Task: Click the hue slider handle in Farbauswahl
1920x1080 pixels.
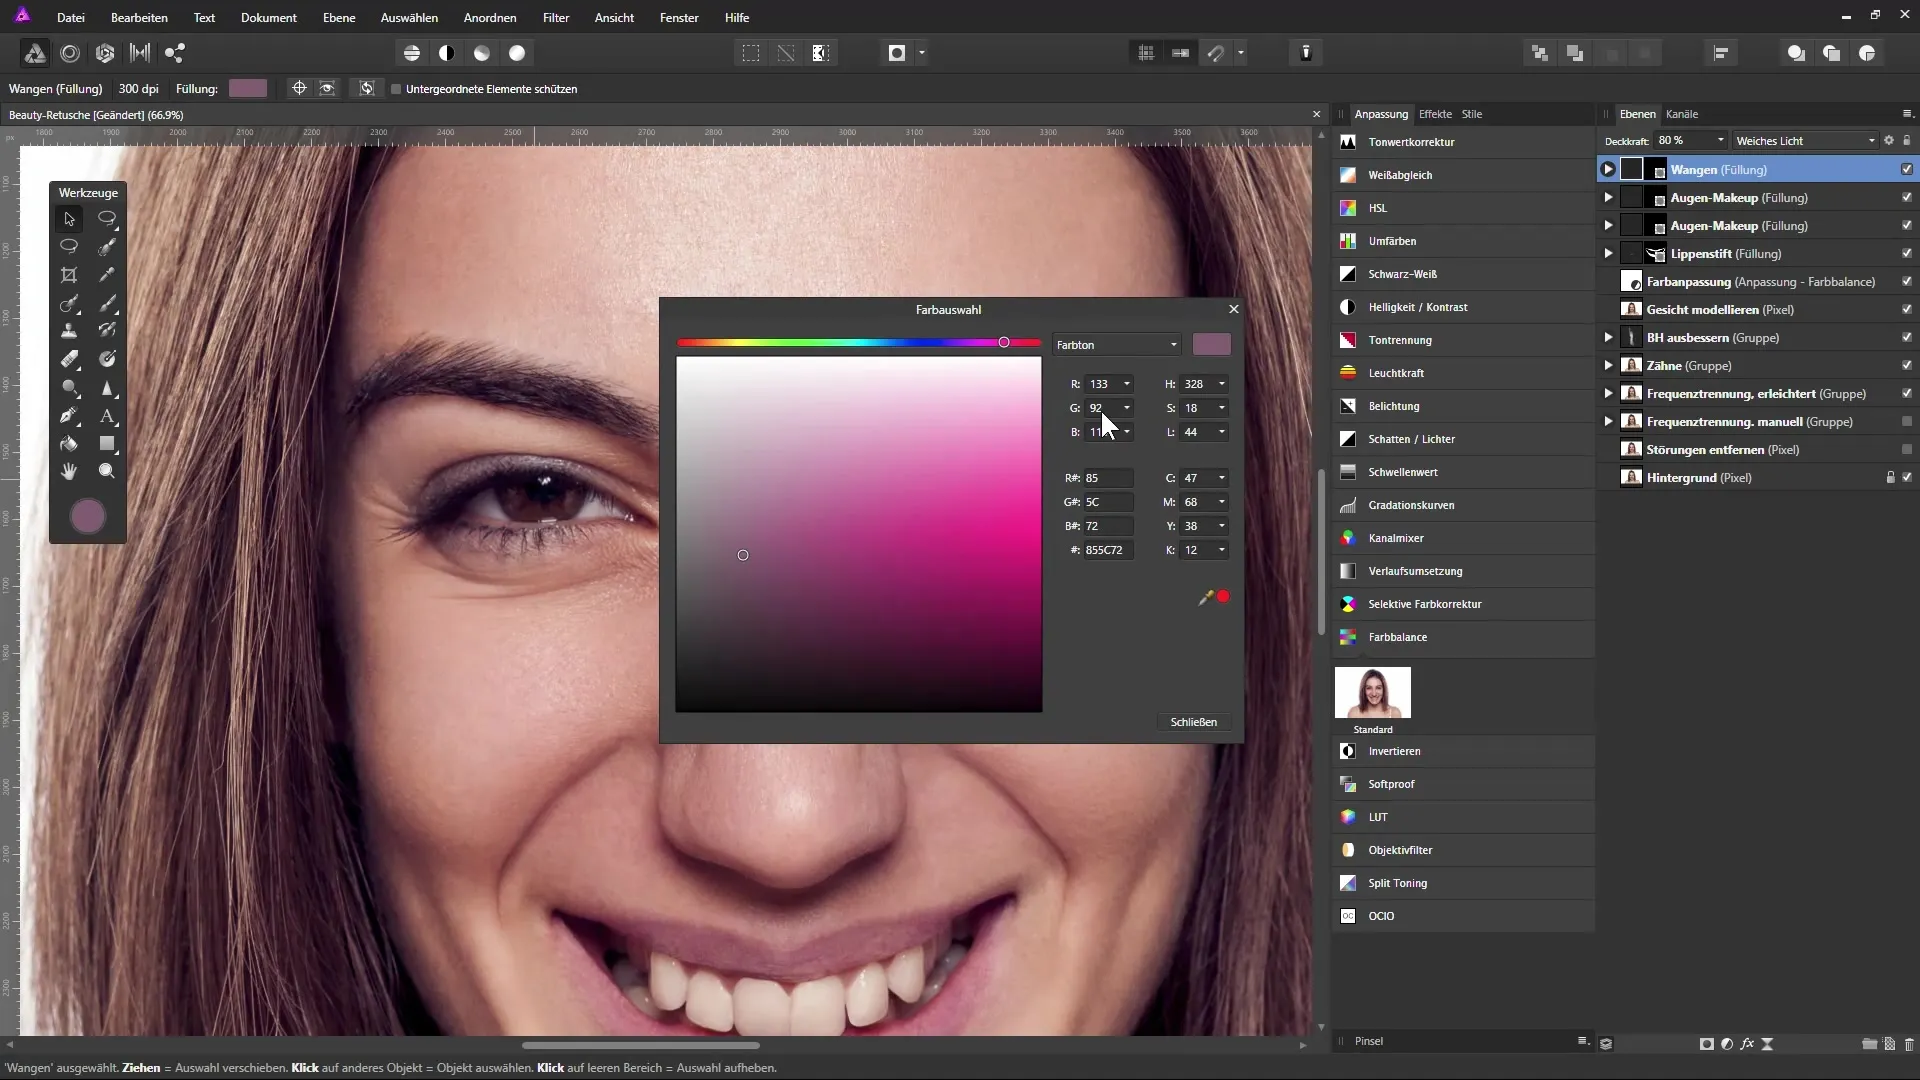Action: point(1004,343)
